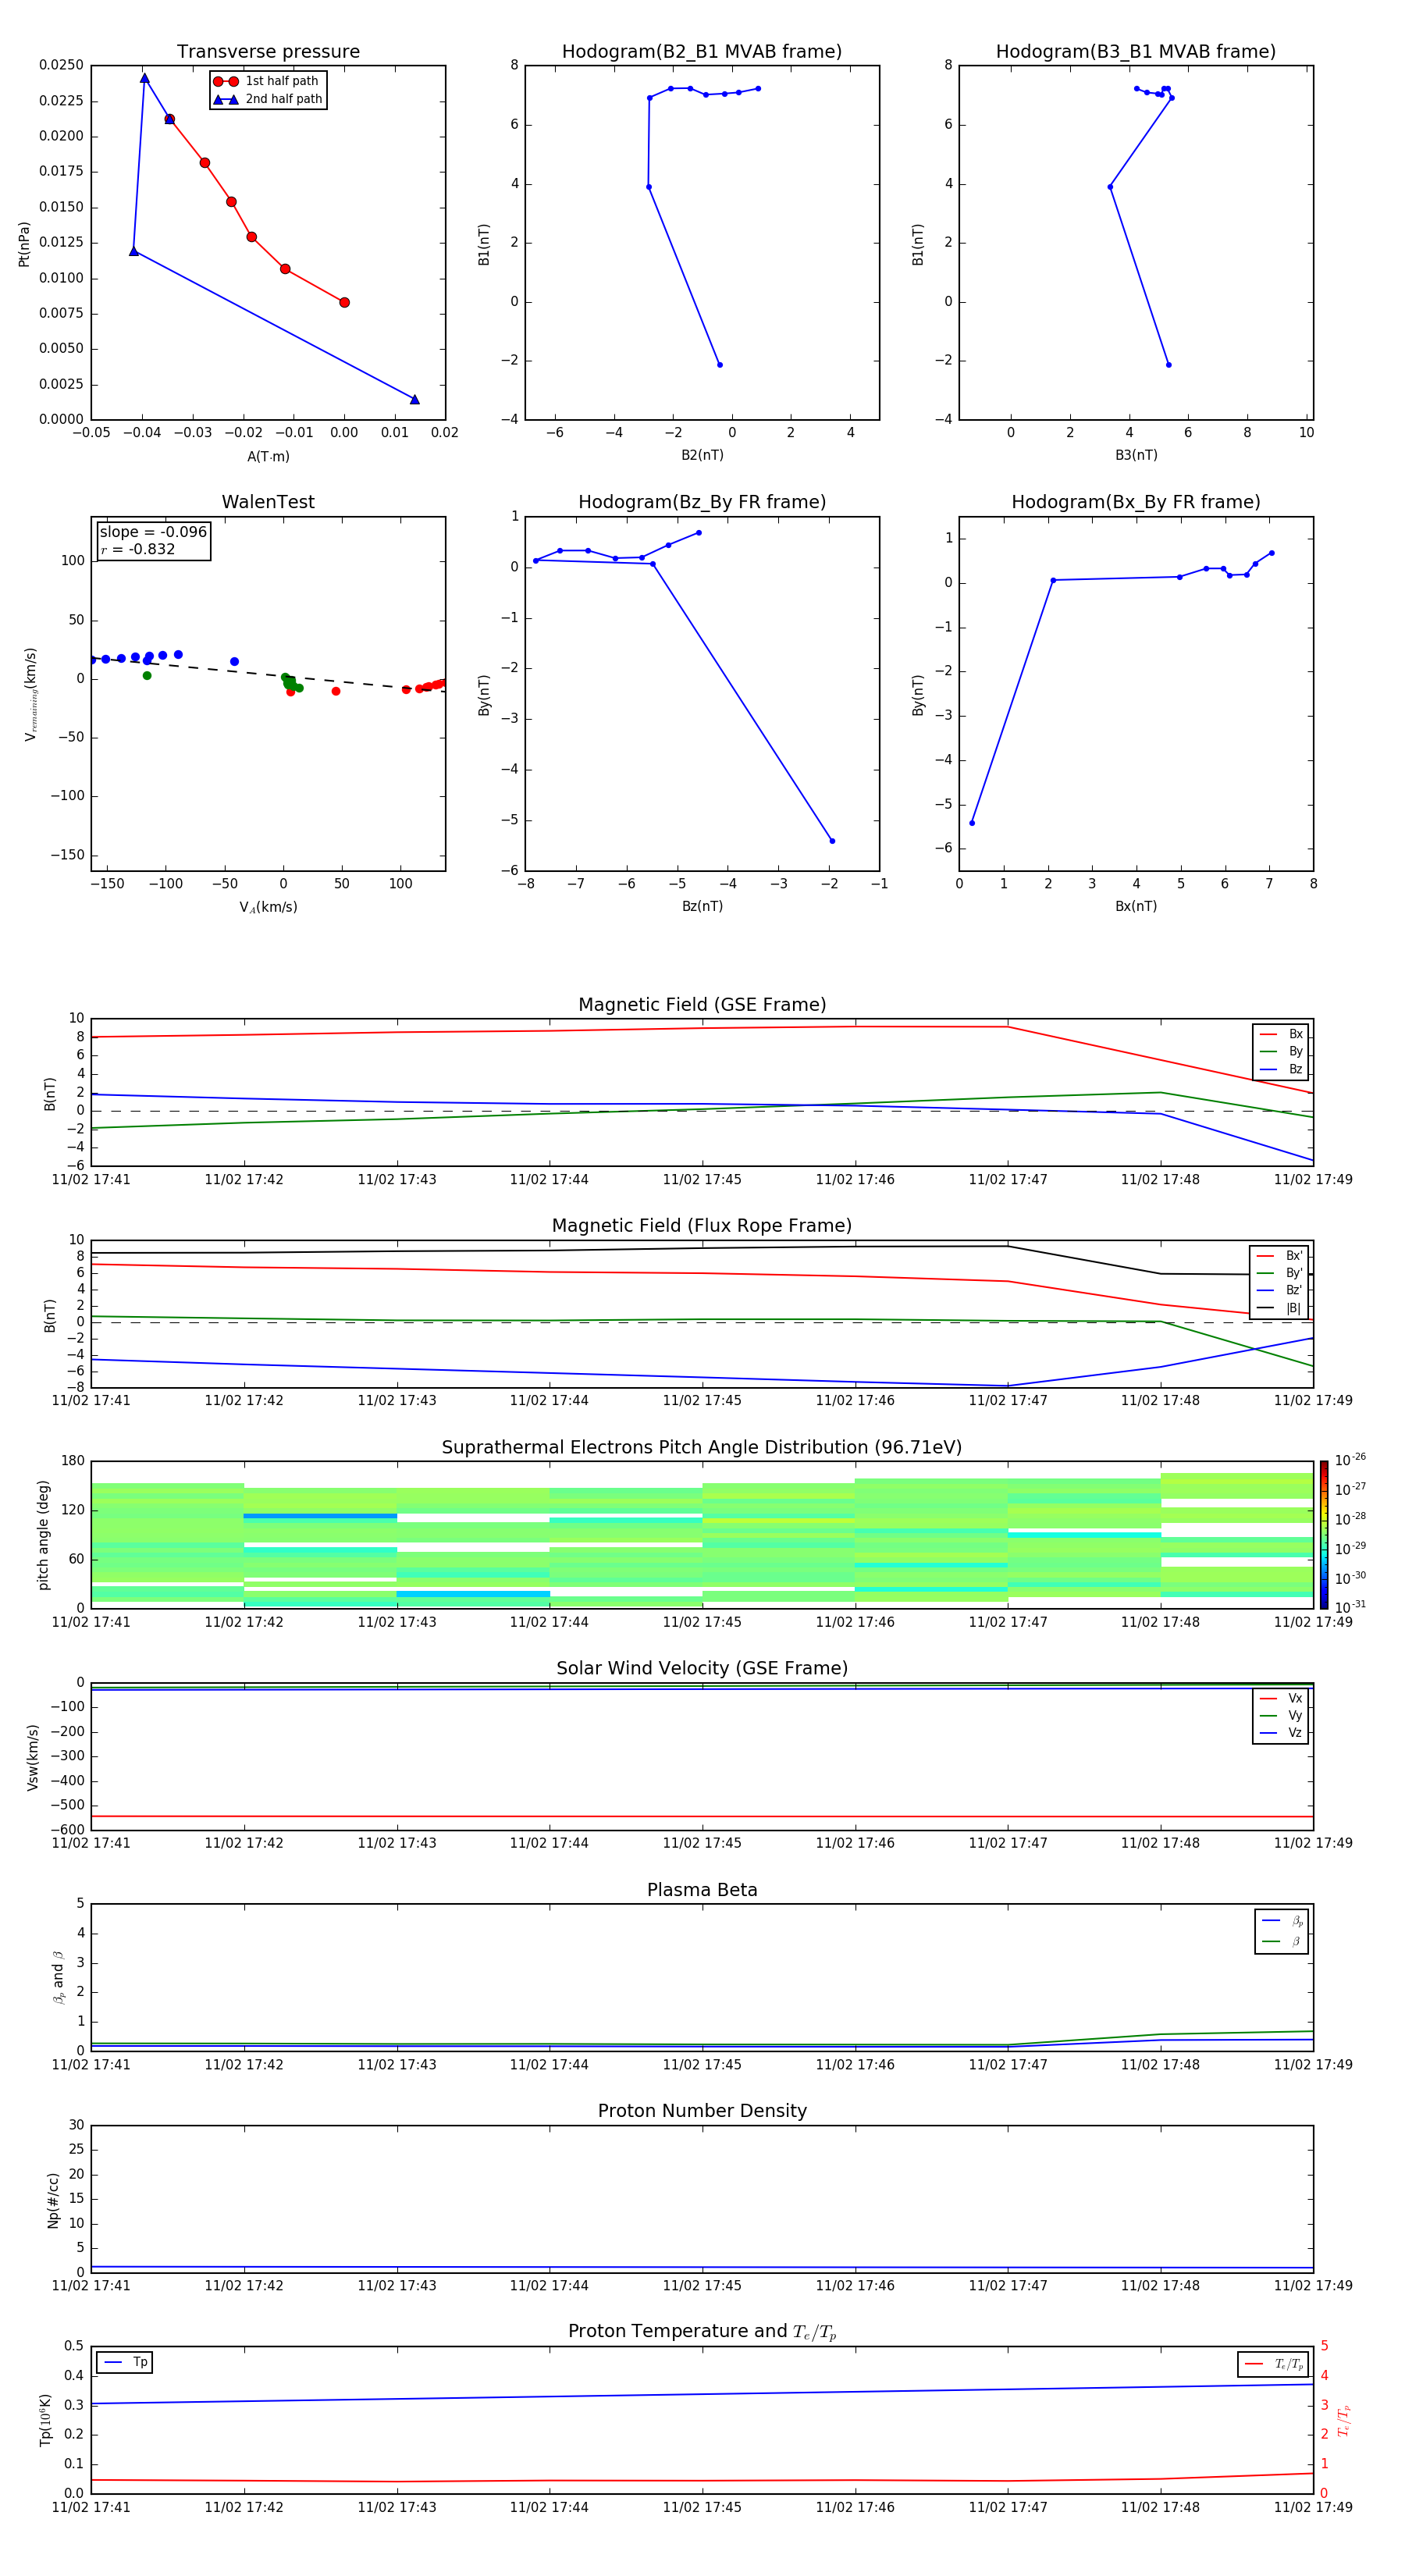Viewport: 1405px width, 2576px height.
Task: Click the β_p and β y-axis label
Action: [x=58, y=1977]
